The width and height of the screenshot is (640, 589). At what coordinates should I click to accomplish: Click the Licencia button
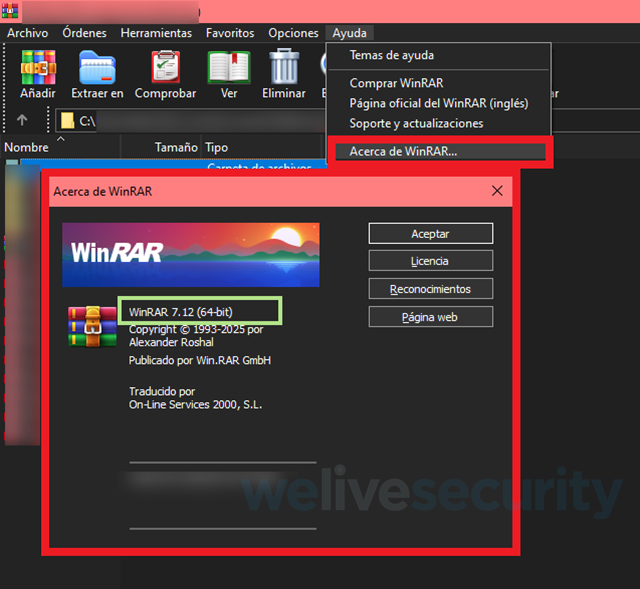430,261
